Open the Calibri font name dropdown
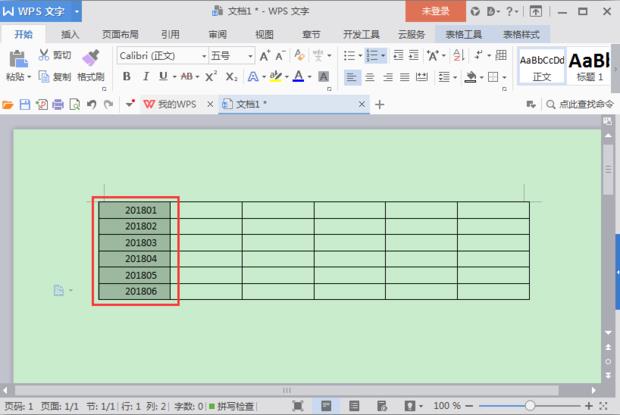620x415 pixels. 204,56
